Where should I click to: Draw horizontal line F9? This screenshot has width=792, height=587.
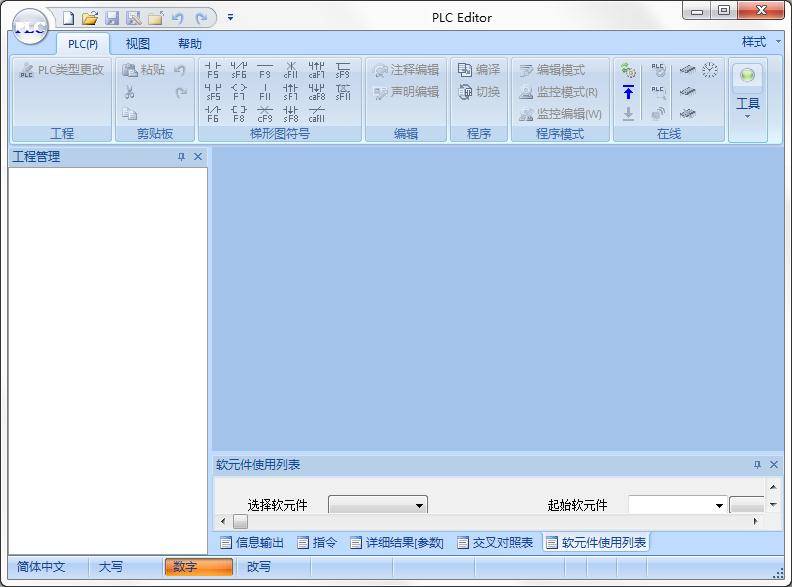click(265, 70)
